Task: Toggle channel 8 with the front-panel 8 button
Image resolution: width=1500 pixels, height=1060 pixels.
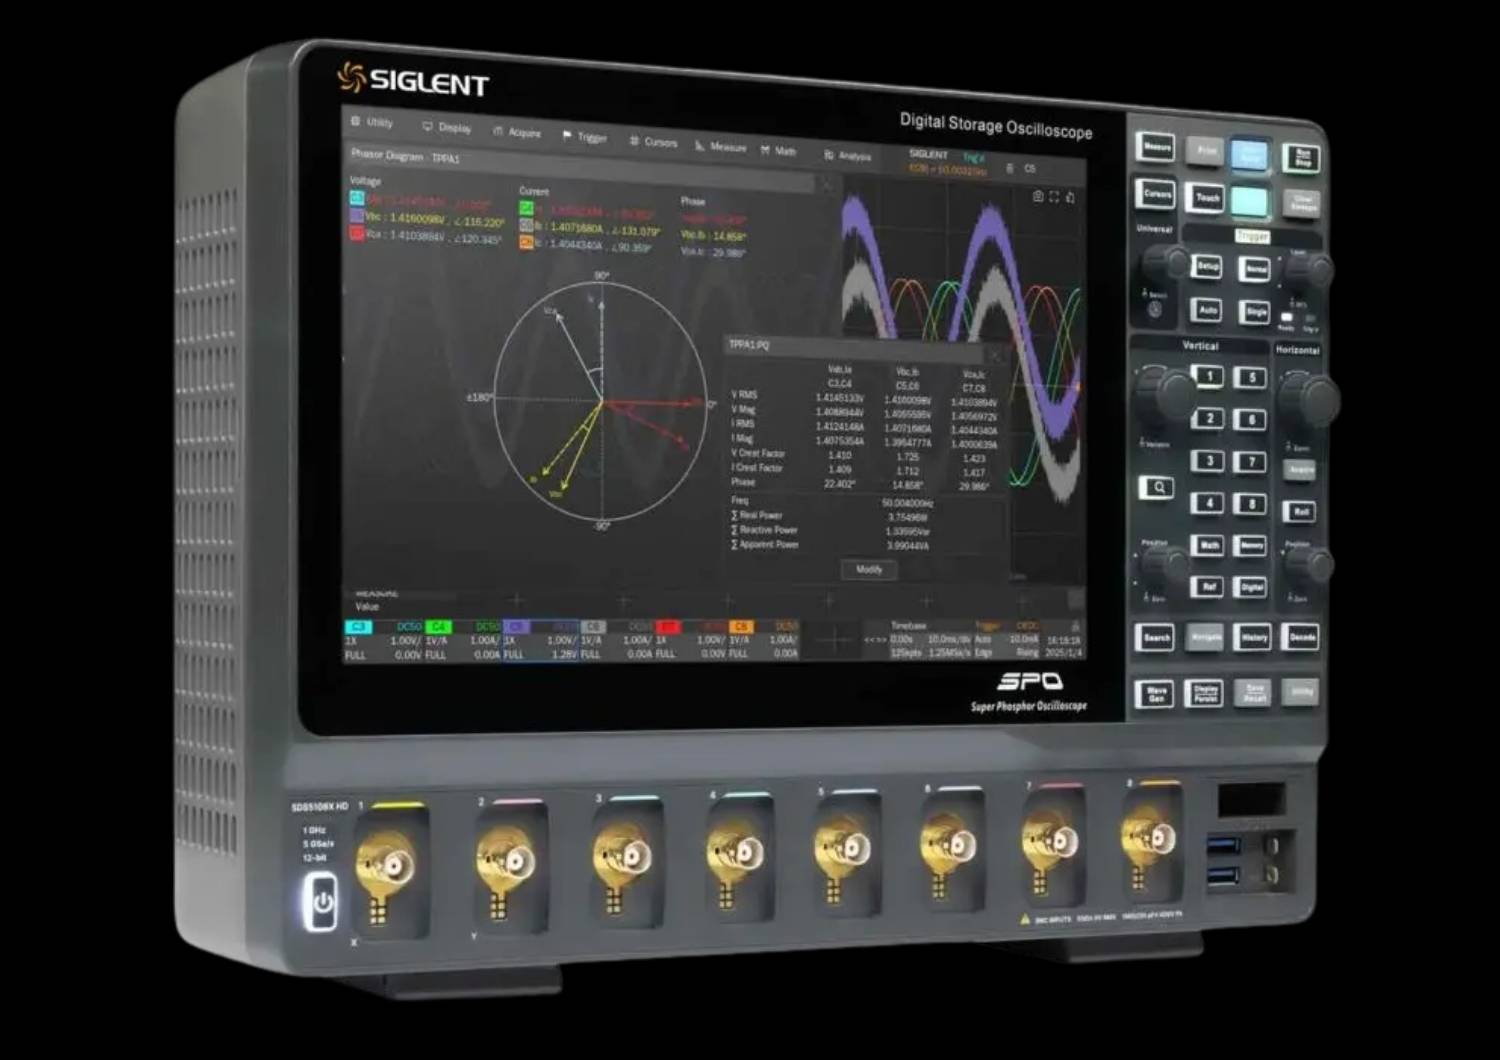Action: [x=1251, y=504]
